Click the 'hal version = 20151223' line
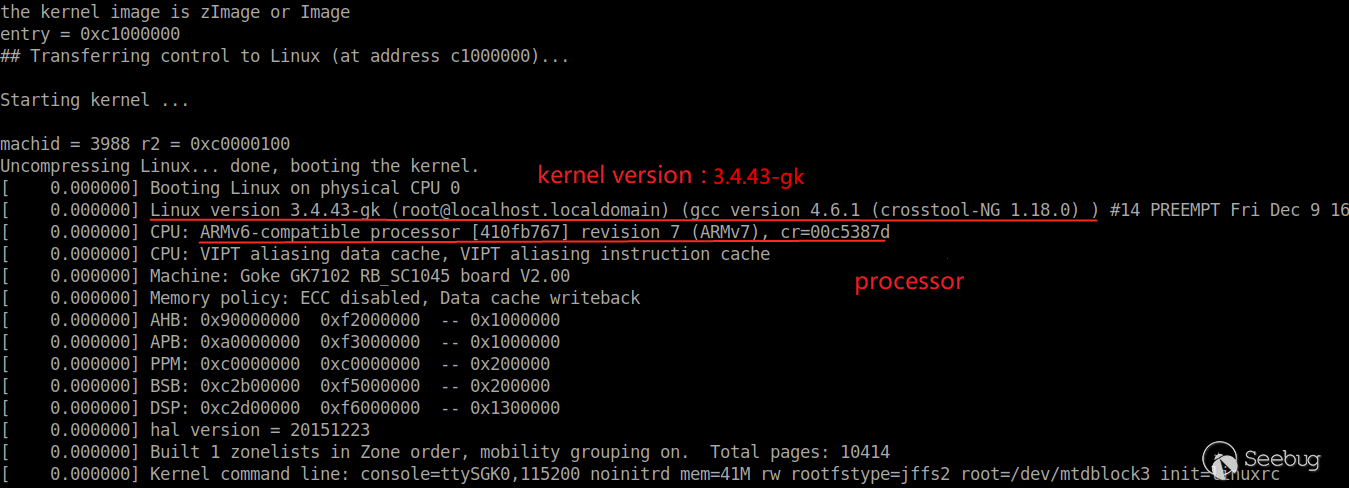Screen dimensions: 1349x488 click(x=185, y=430)
